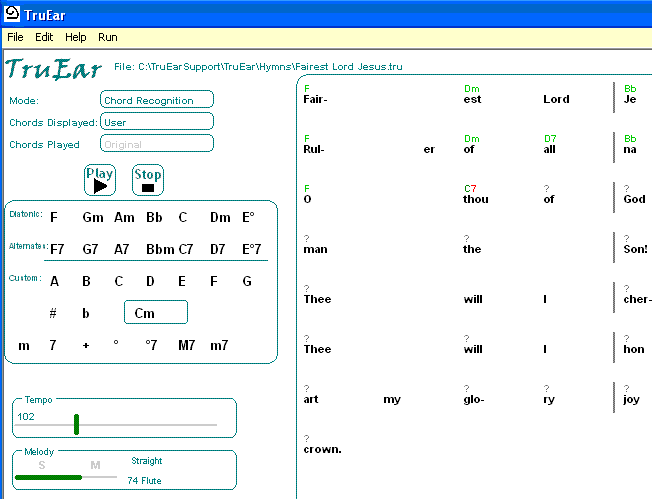652x499 pixels.
Task: Click the Straight rhythm setting
Action: click(x=146, y=461)
